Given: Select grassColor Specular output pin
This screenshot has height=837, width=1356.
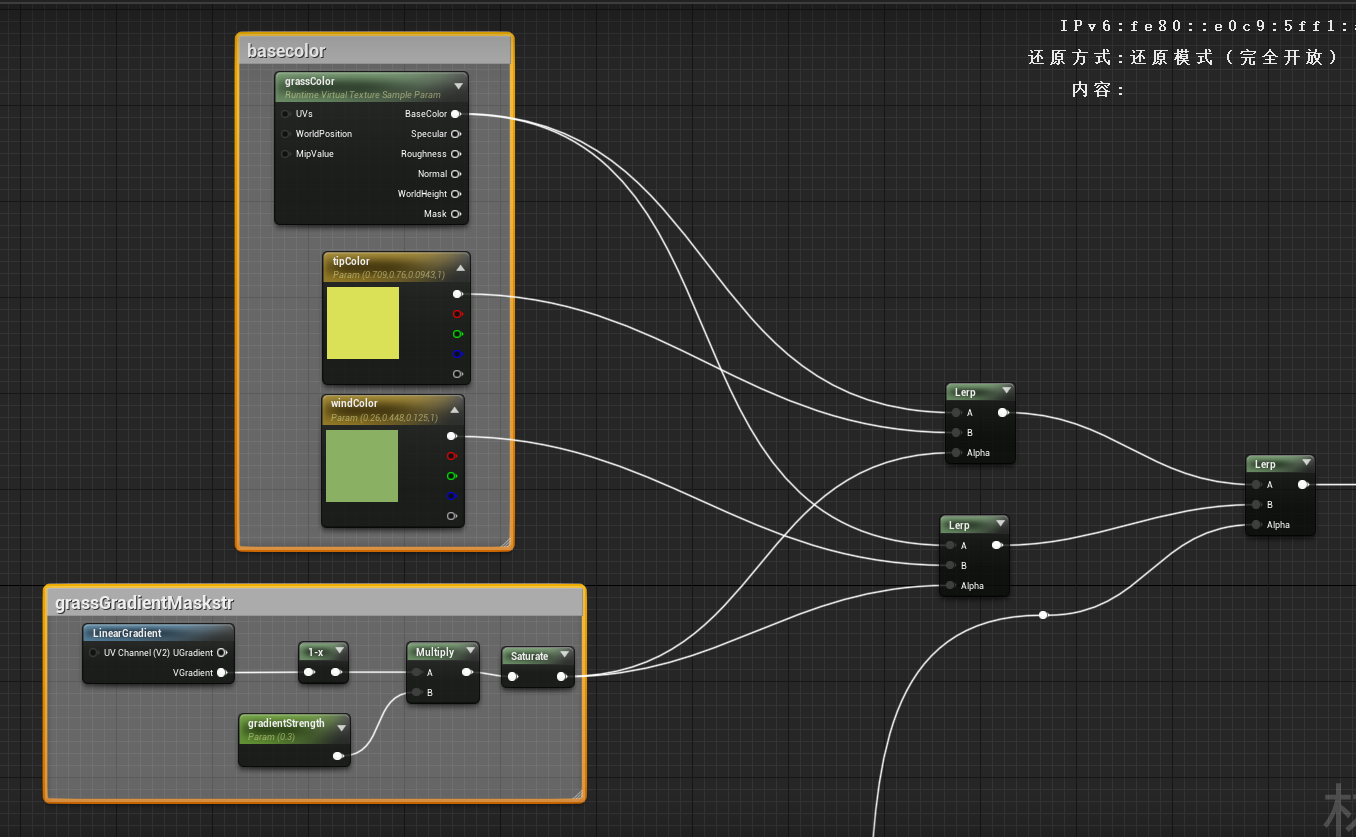Looking at the screenshot, I should (x=455, y=134).
